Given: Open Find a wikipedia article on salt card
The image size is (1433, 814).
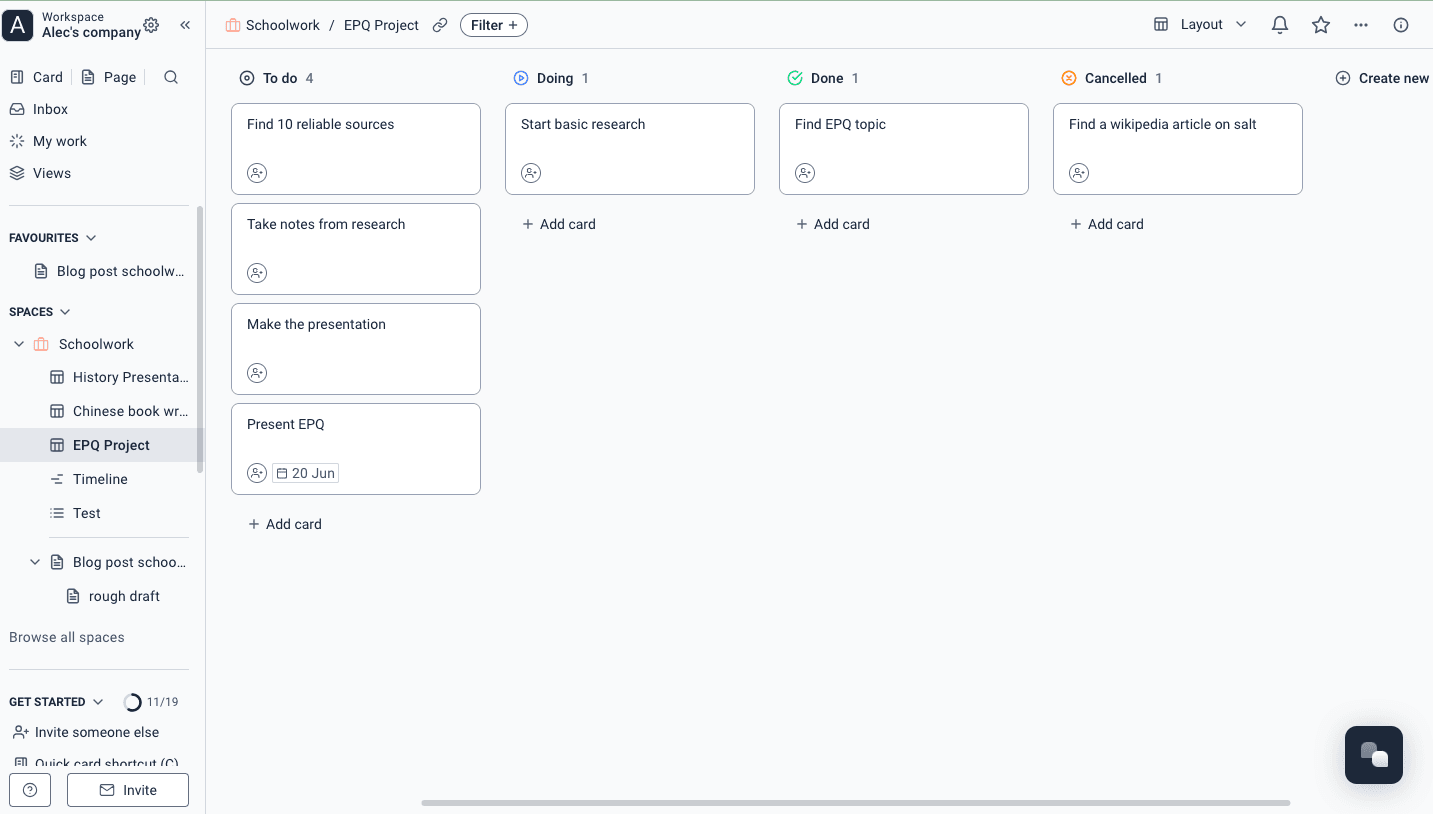Looking at the screenshot, I should coord(1178,149).
